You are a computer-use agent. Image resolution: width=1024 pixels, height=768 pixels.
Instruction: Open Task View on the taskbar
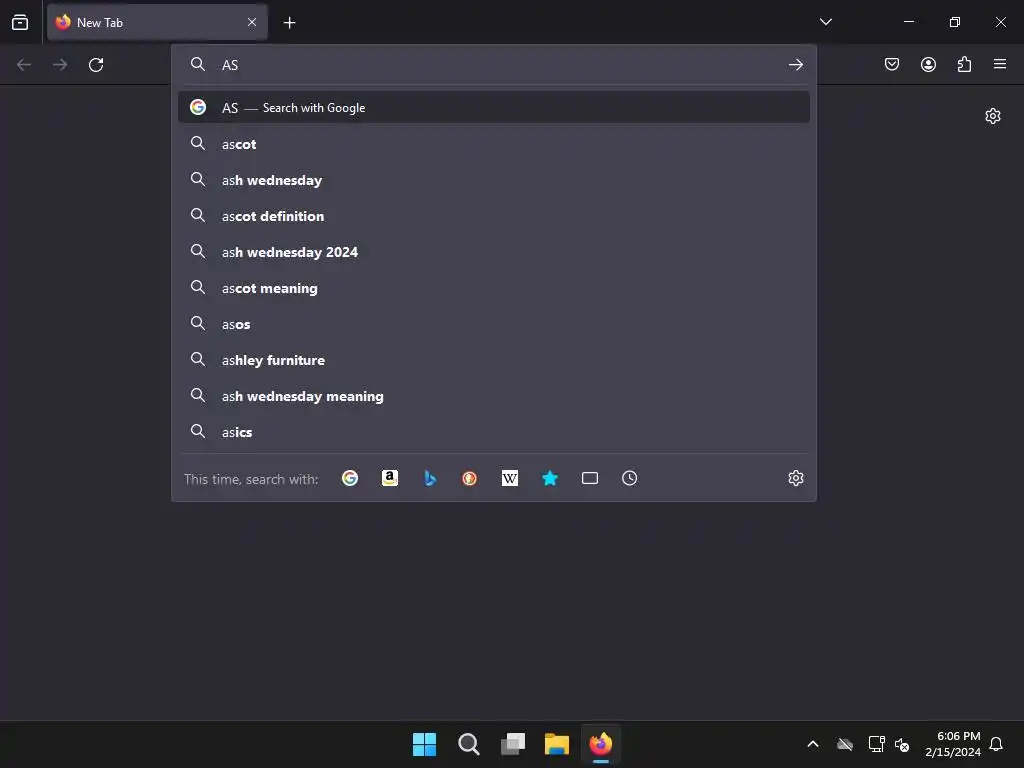coord(513,744)
